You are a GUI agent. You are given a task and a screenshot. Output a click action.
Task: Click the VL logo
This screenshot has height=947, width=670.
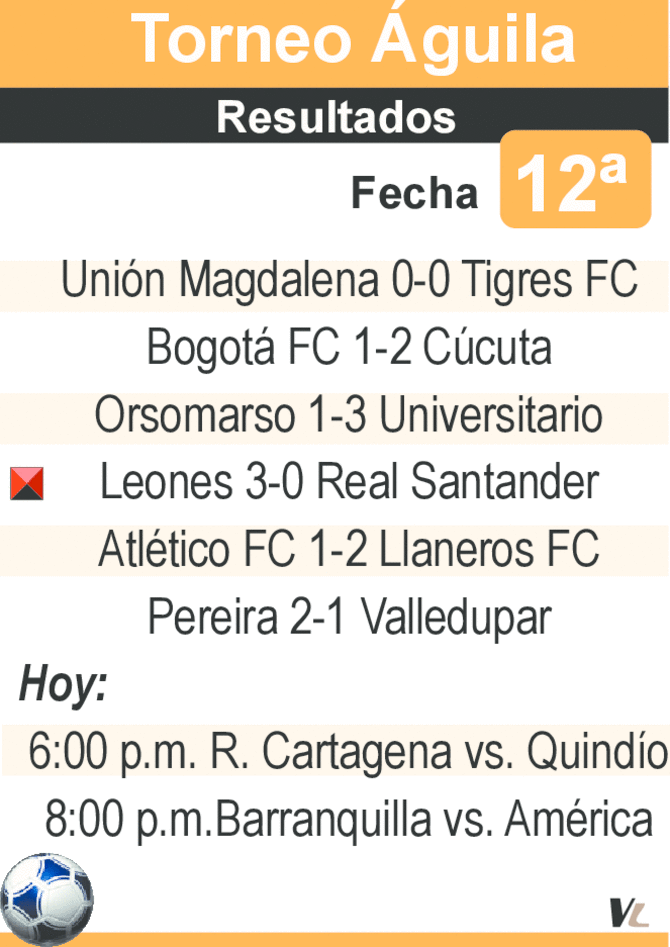[x=628, y=913]
